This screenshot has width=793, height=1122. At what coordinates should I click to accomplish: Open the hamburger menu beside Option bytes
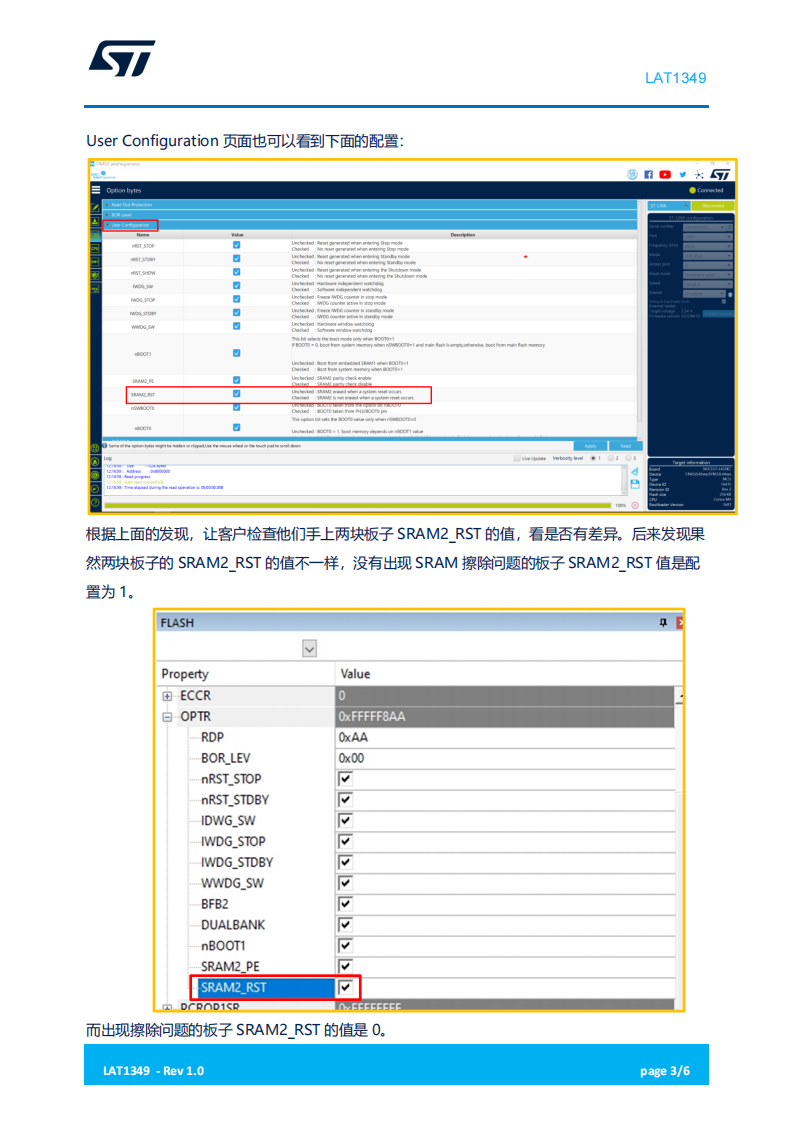[x=96, y=190]
